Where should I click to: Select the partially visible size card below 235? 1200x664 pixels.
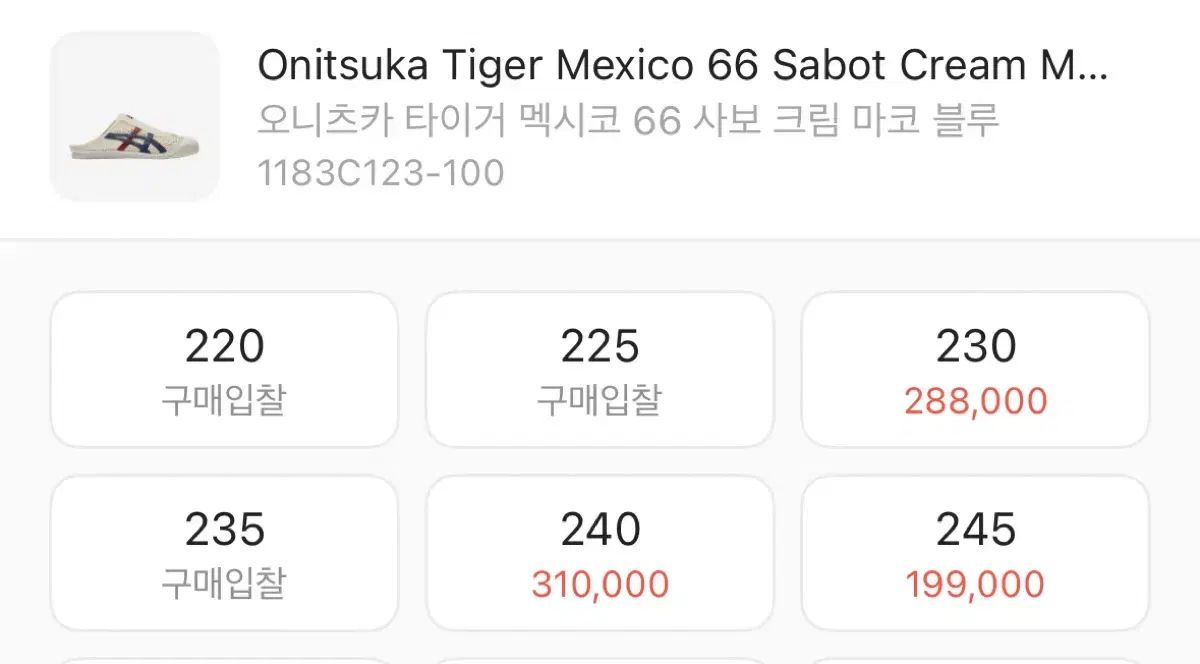tap(224, 661)
